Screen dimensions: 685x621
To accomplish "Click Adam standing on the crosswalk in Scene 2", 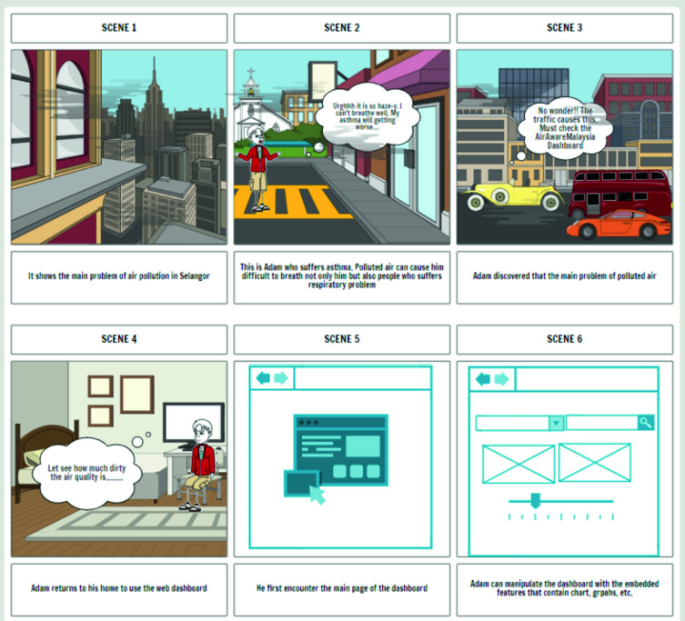I will pyautogui.click(x=258, y=168).
